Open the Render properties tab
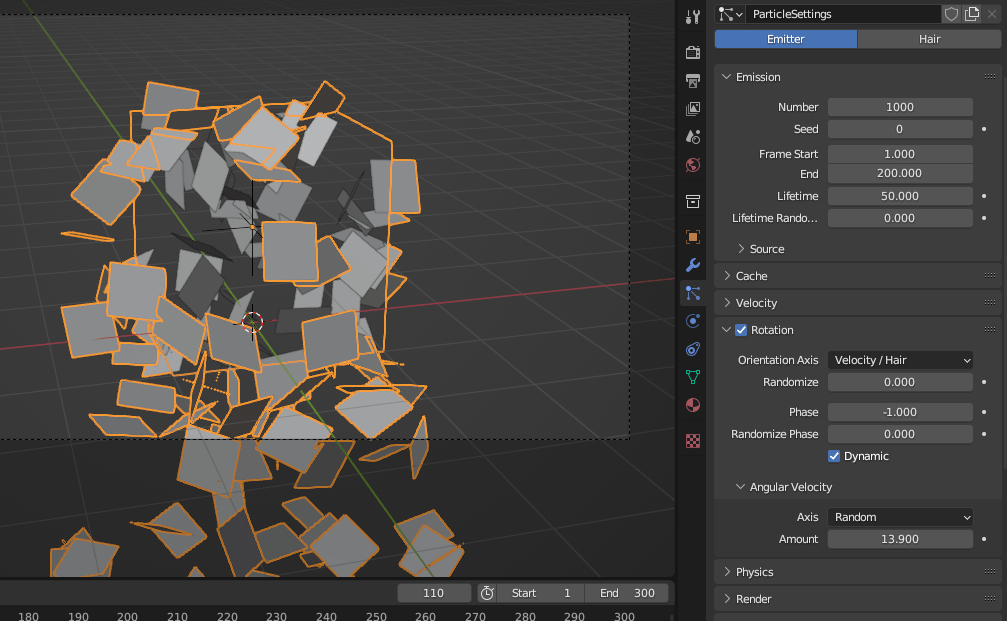 (692, 52)
